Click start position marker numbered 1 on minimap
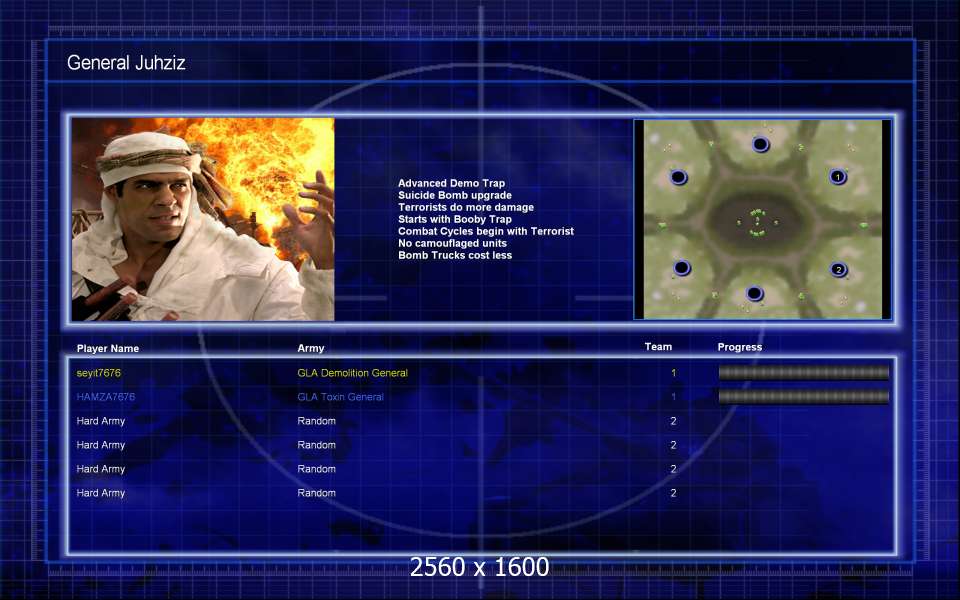 838,177
